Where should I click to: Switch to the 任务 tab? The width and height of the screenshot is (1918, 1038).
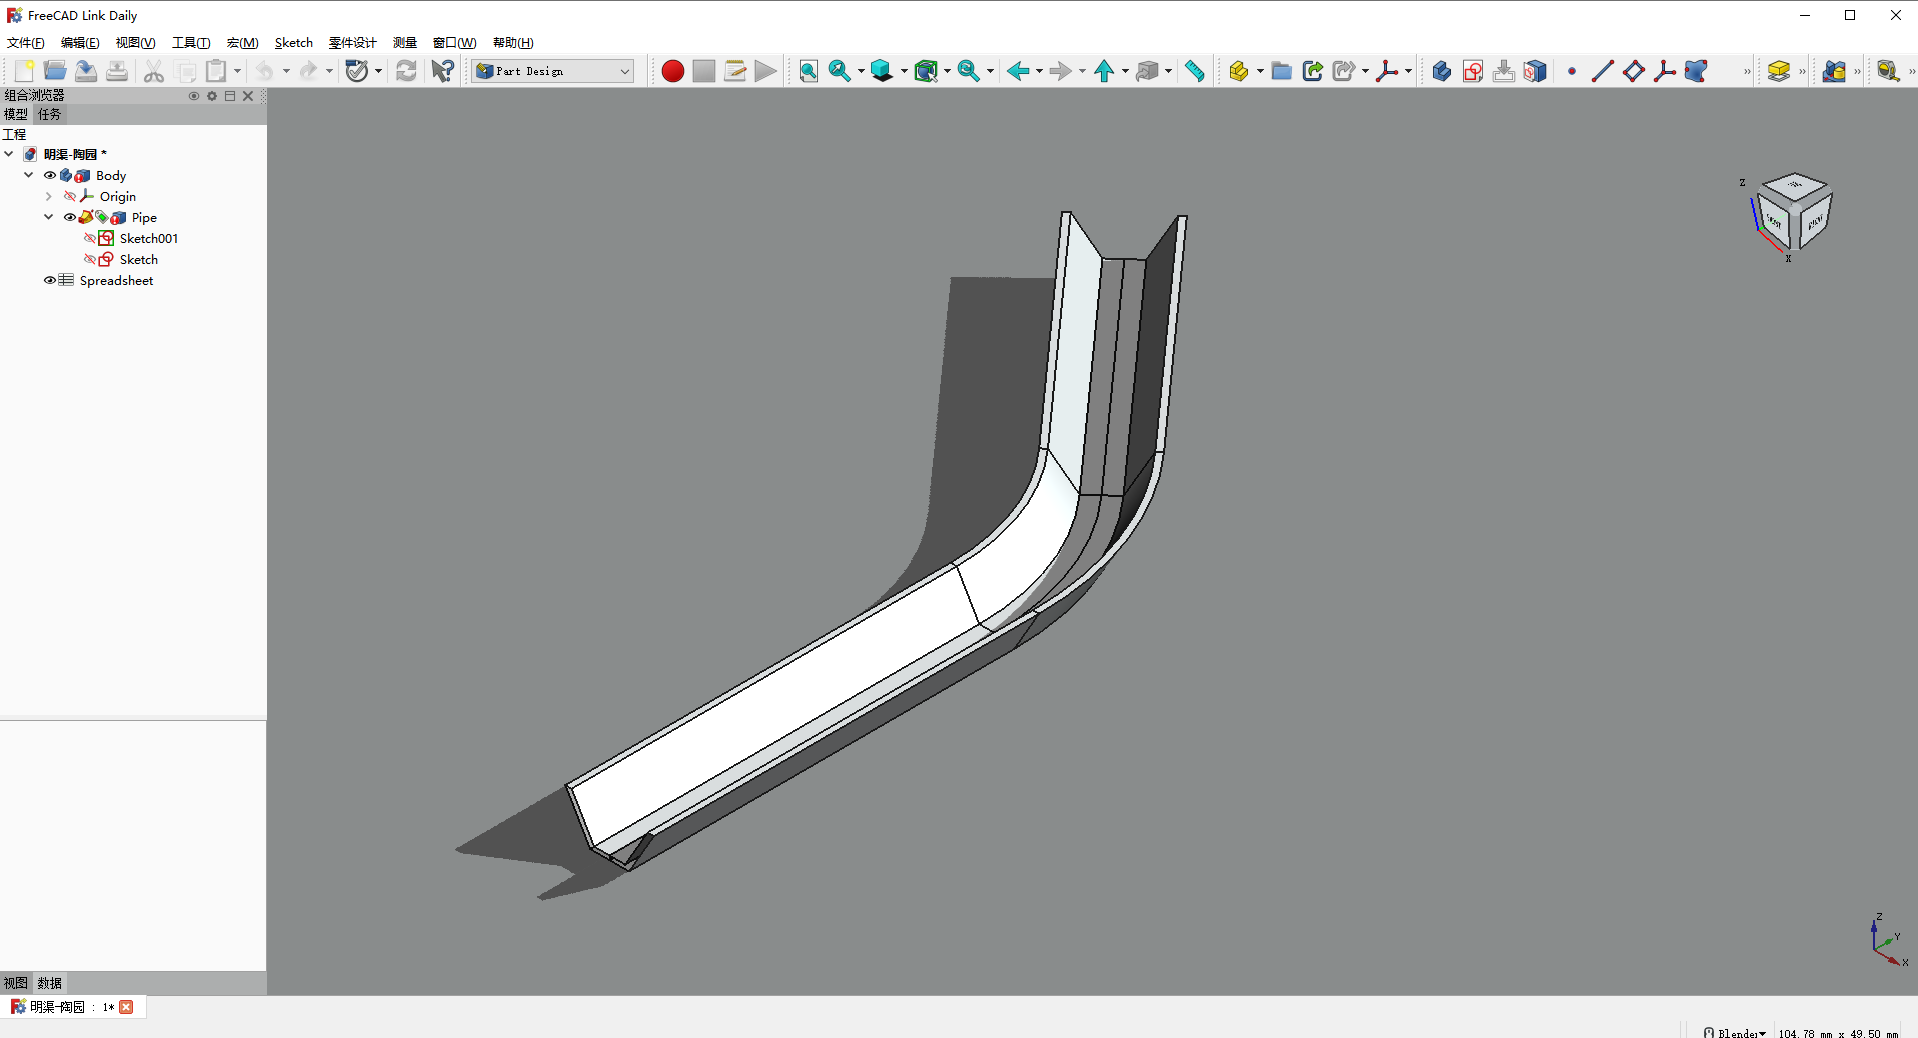[x=49, y=114]
